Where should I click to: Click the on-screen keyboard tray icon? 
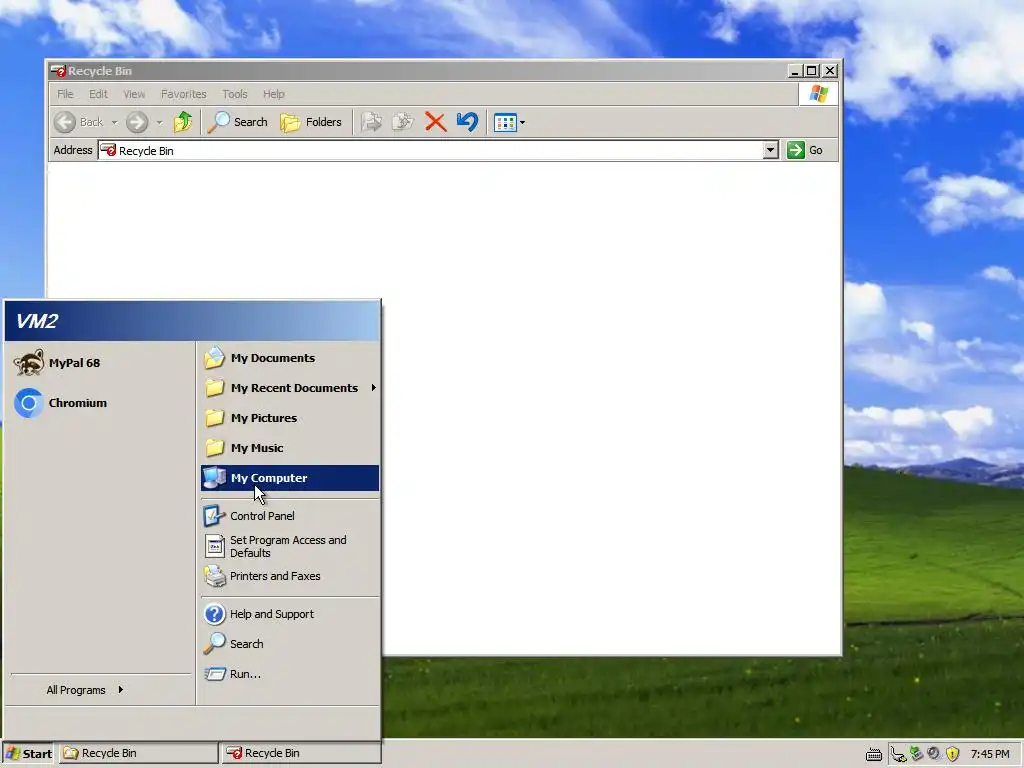(874, 755)
